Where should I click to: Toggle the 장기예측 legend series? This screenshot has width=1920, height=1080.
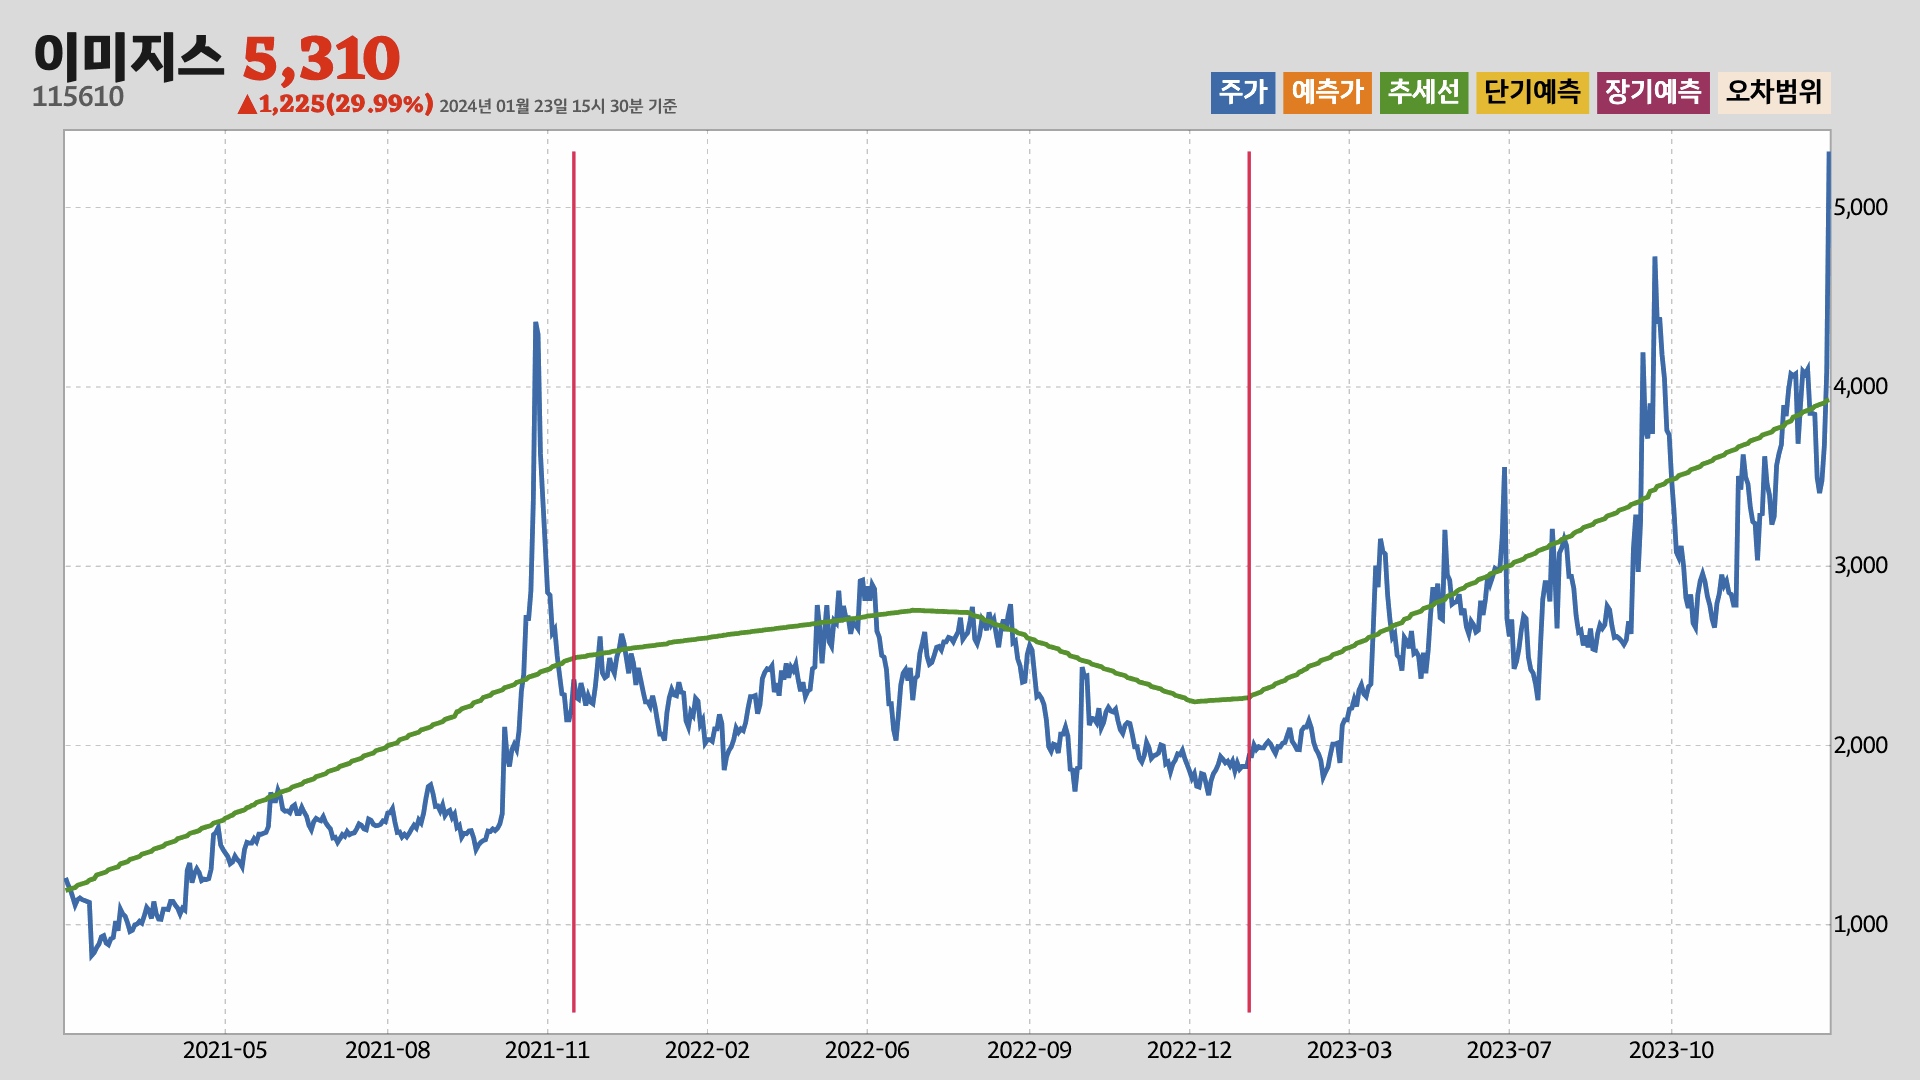pyautogui.click(x=1653, y=92)
